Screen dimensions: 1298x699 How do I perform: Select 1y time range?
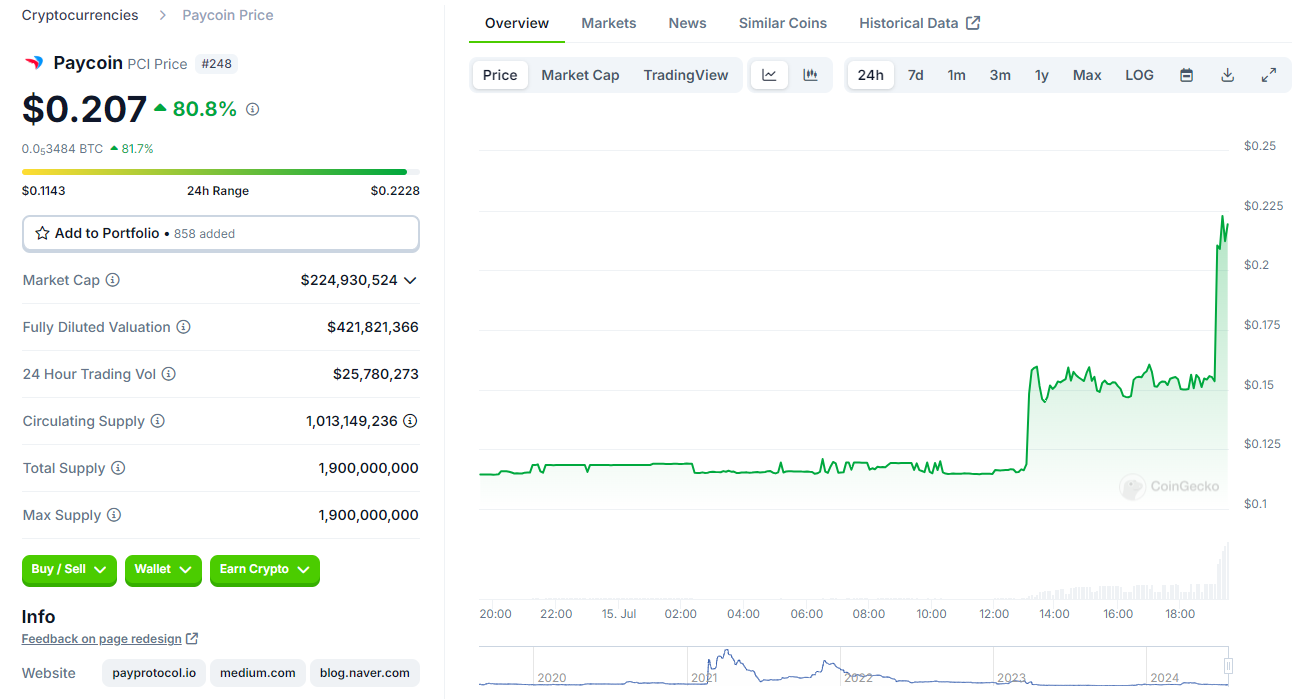(x=1042, y=75)
